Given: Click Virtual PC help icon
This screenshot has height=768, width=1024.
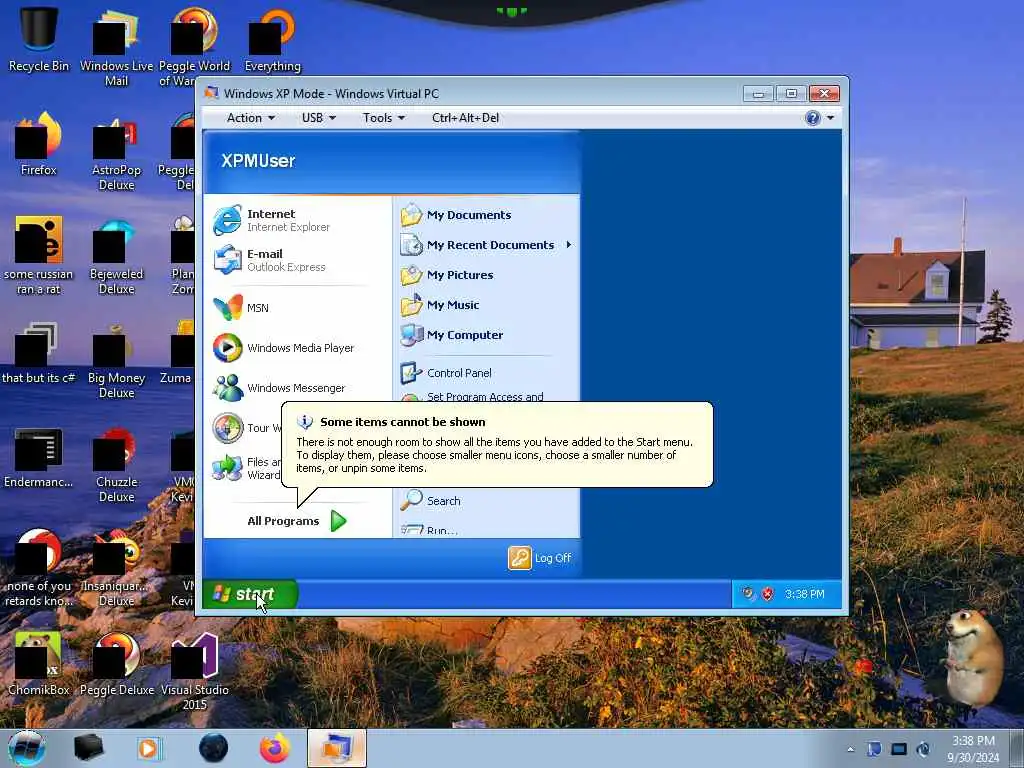Looking at the screenshot, I should [x=812, y=118].
